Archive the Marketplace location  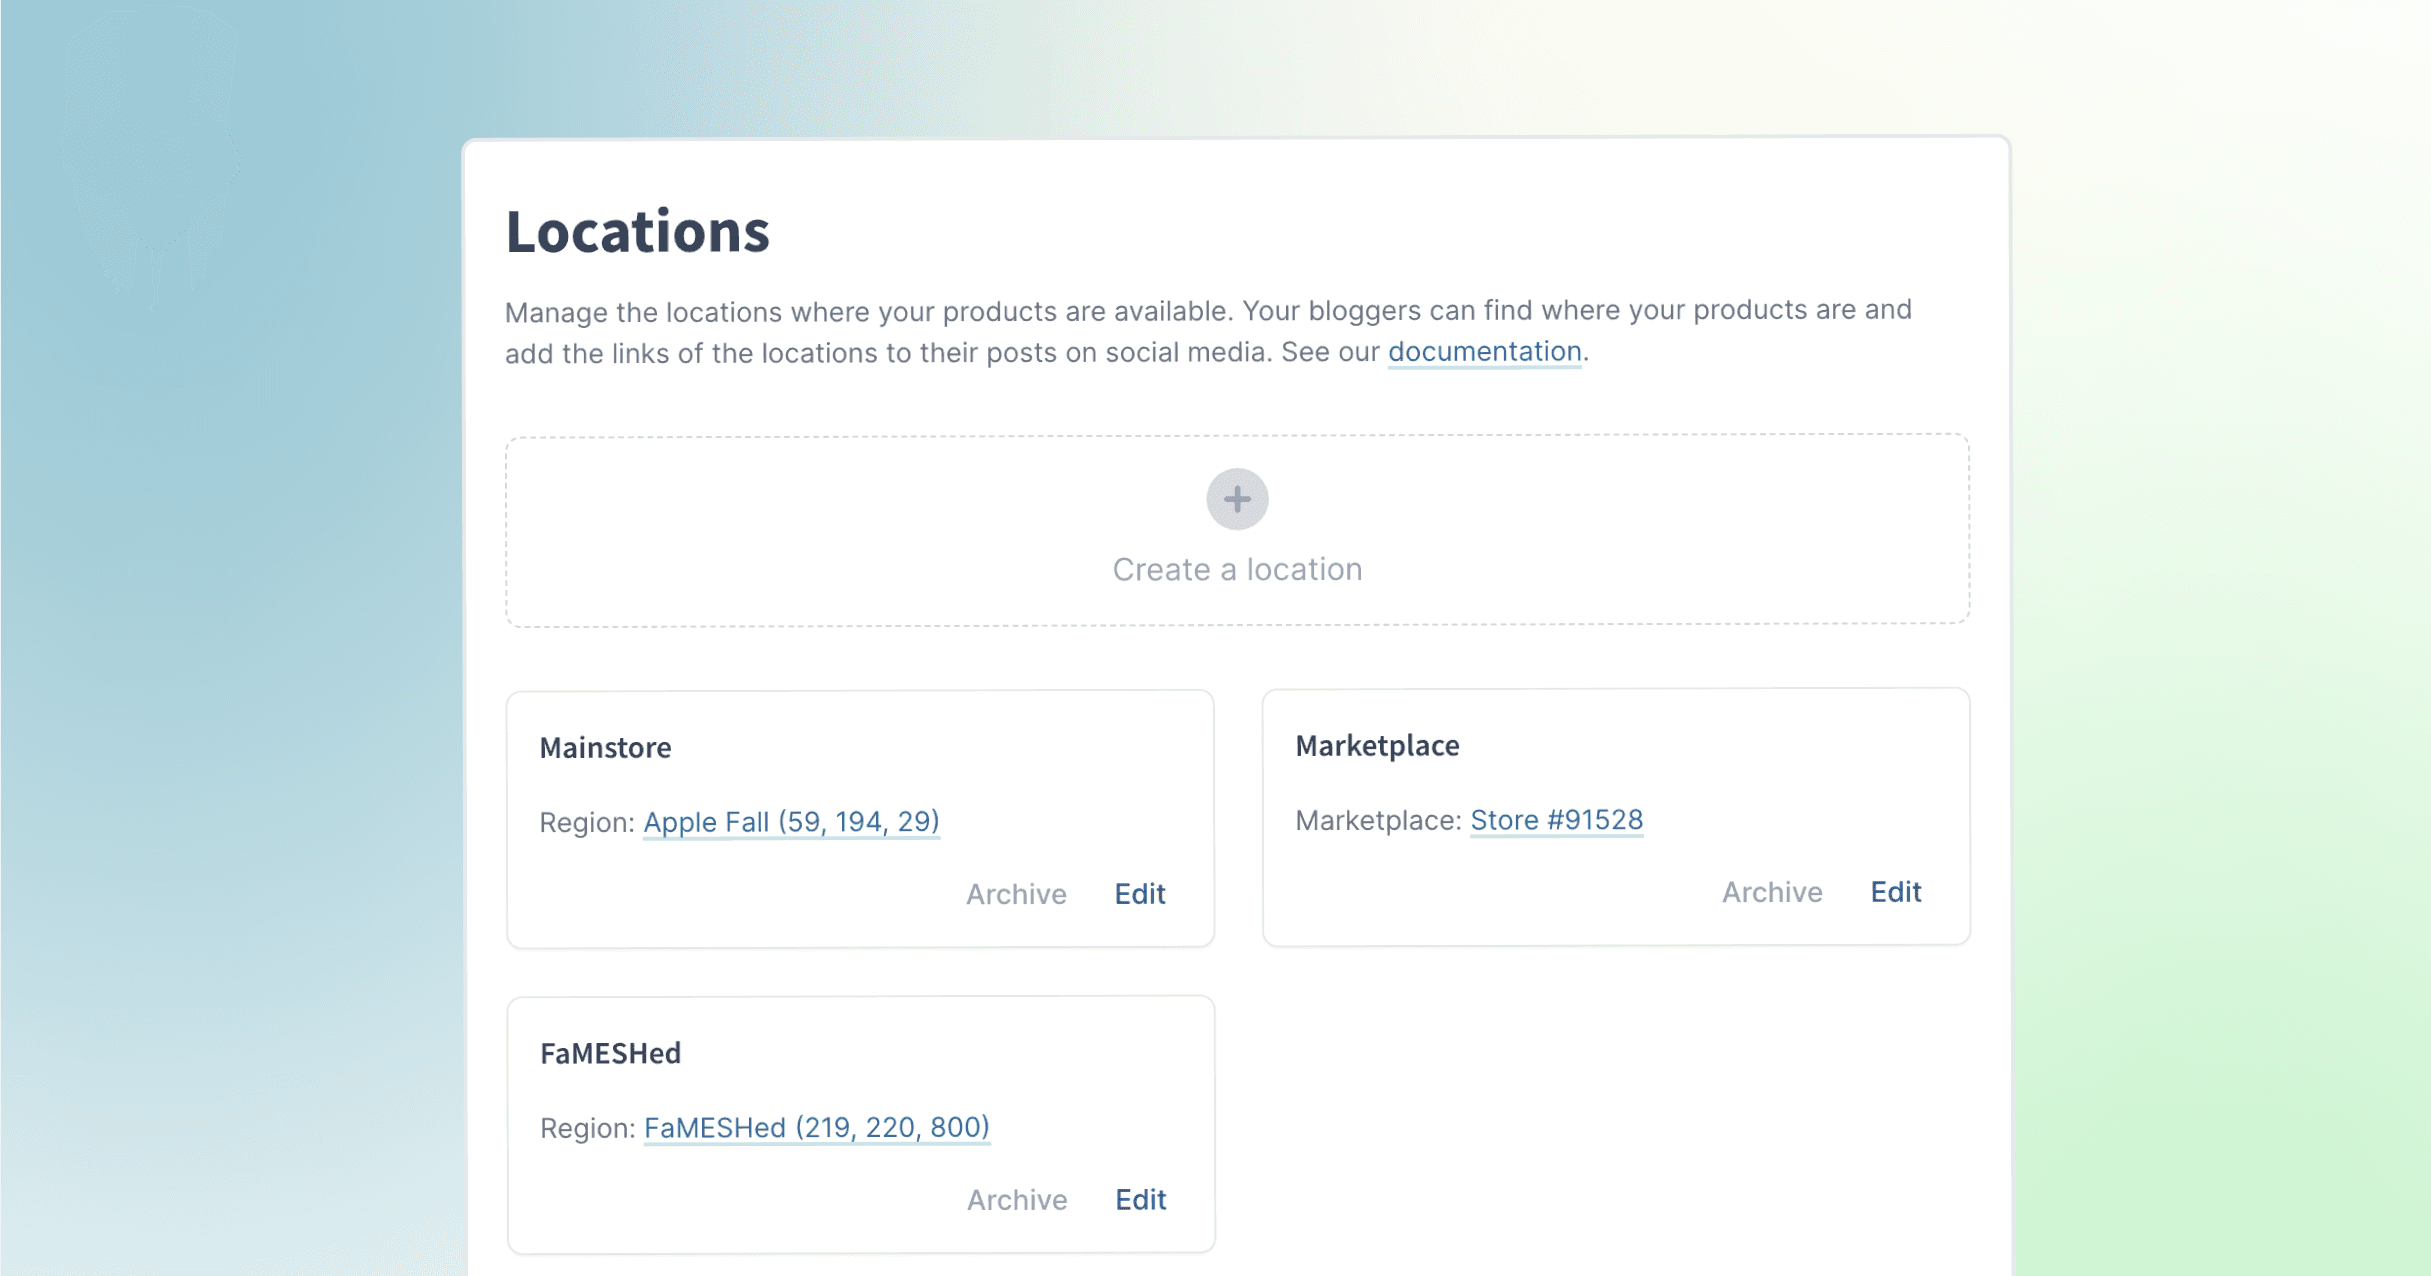(1772, 892)
